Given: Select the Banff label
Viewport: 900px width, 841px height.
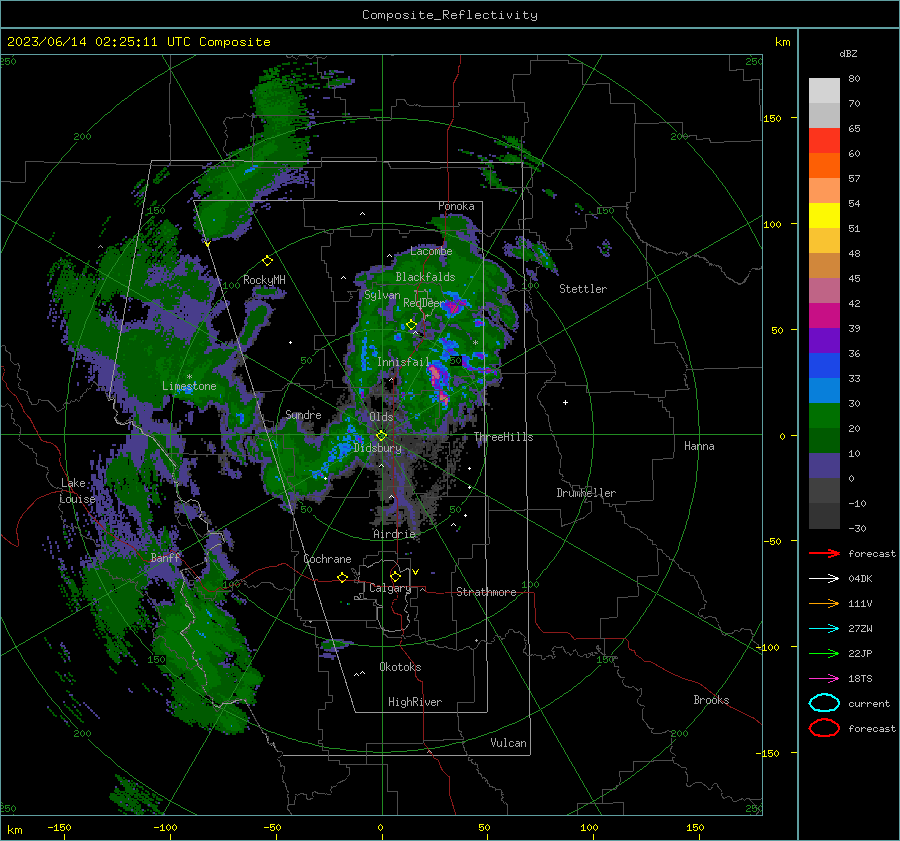Looking at the screenshot, I should point(165,557).
